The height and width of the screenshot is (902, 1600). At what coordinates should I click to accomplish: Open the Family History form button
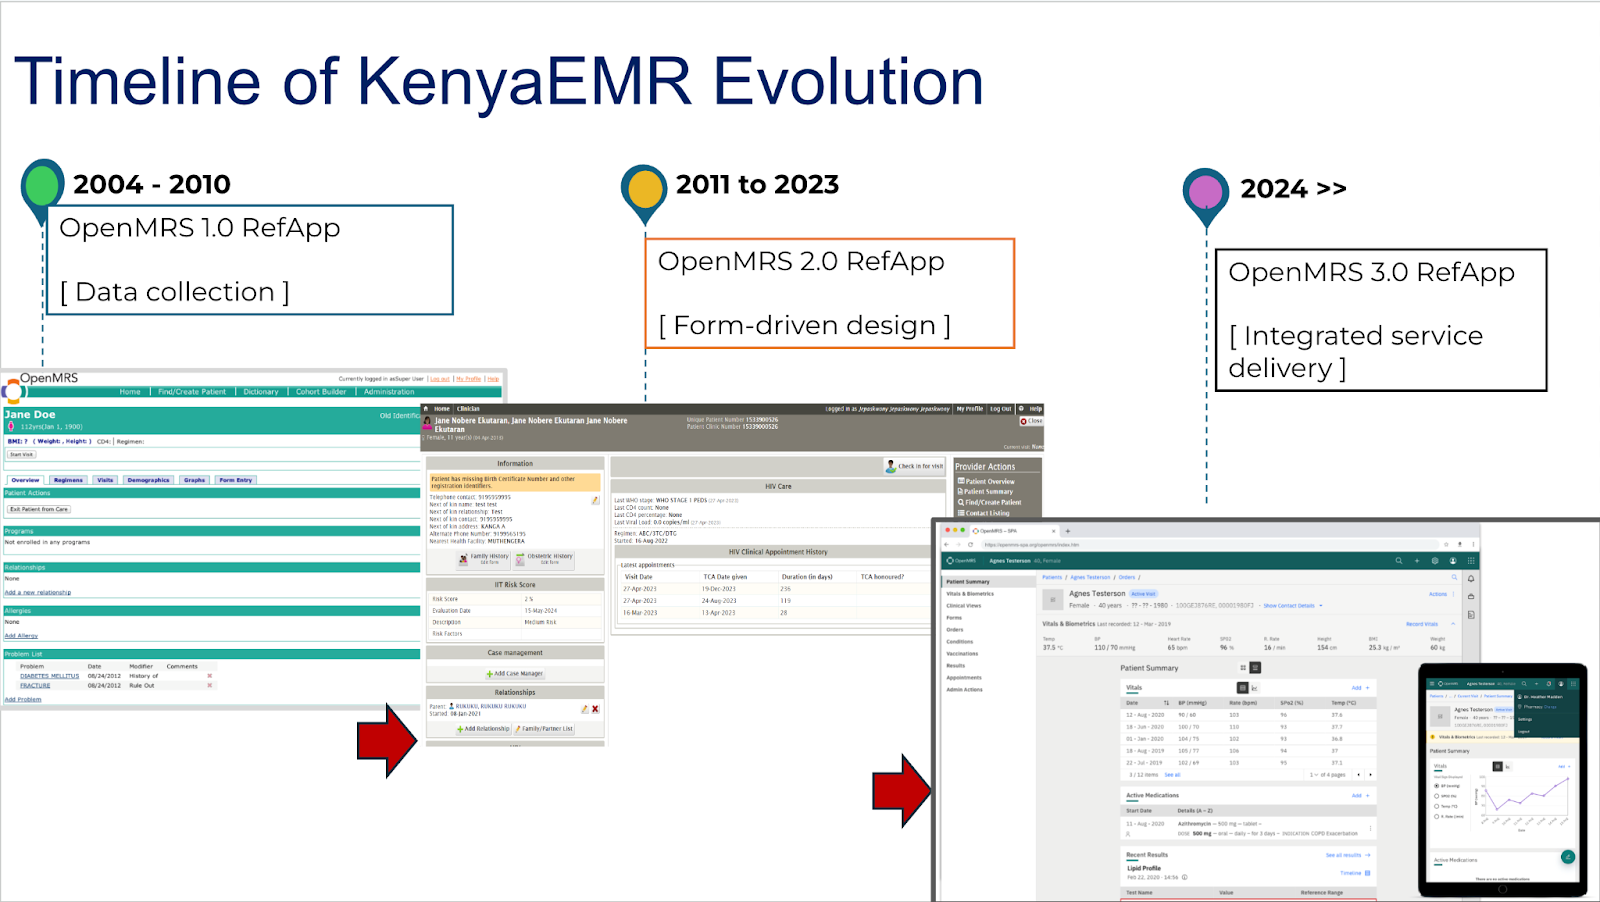484,559
